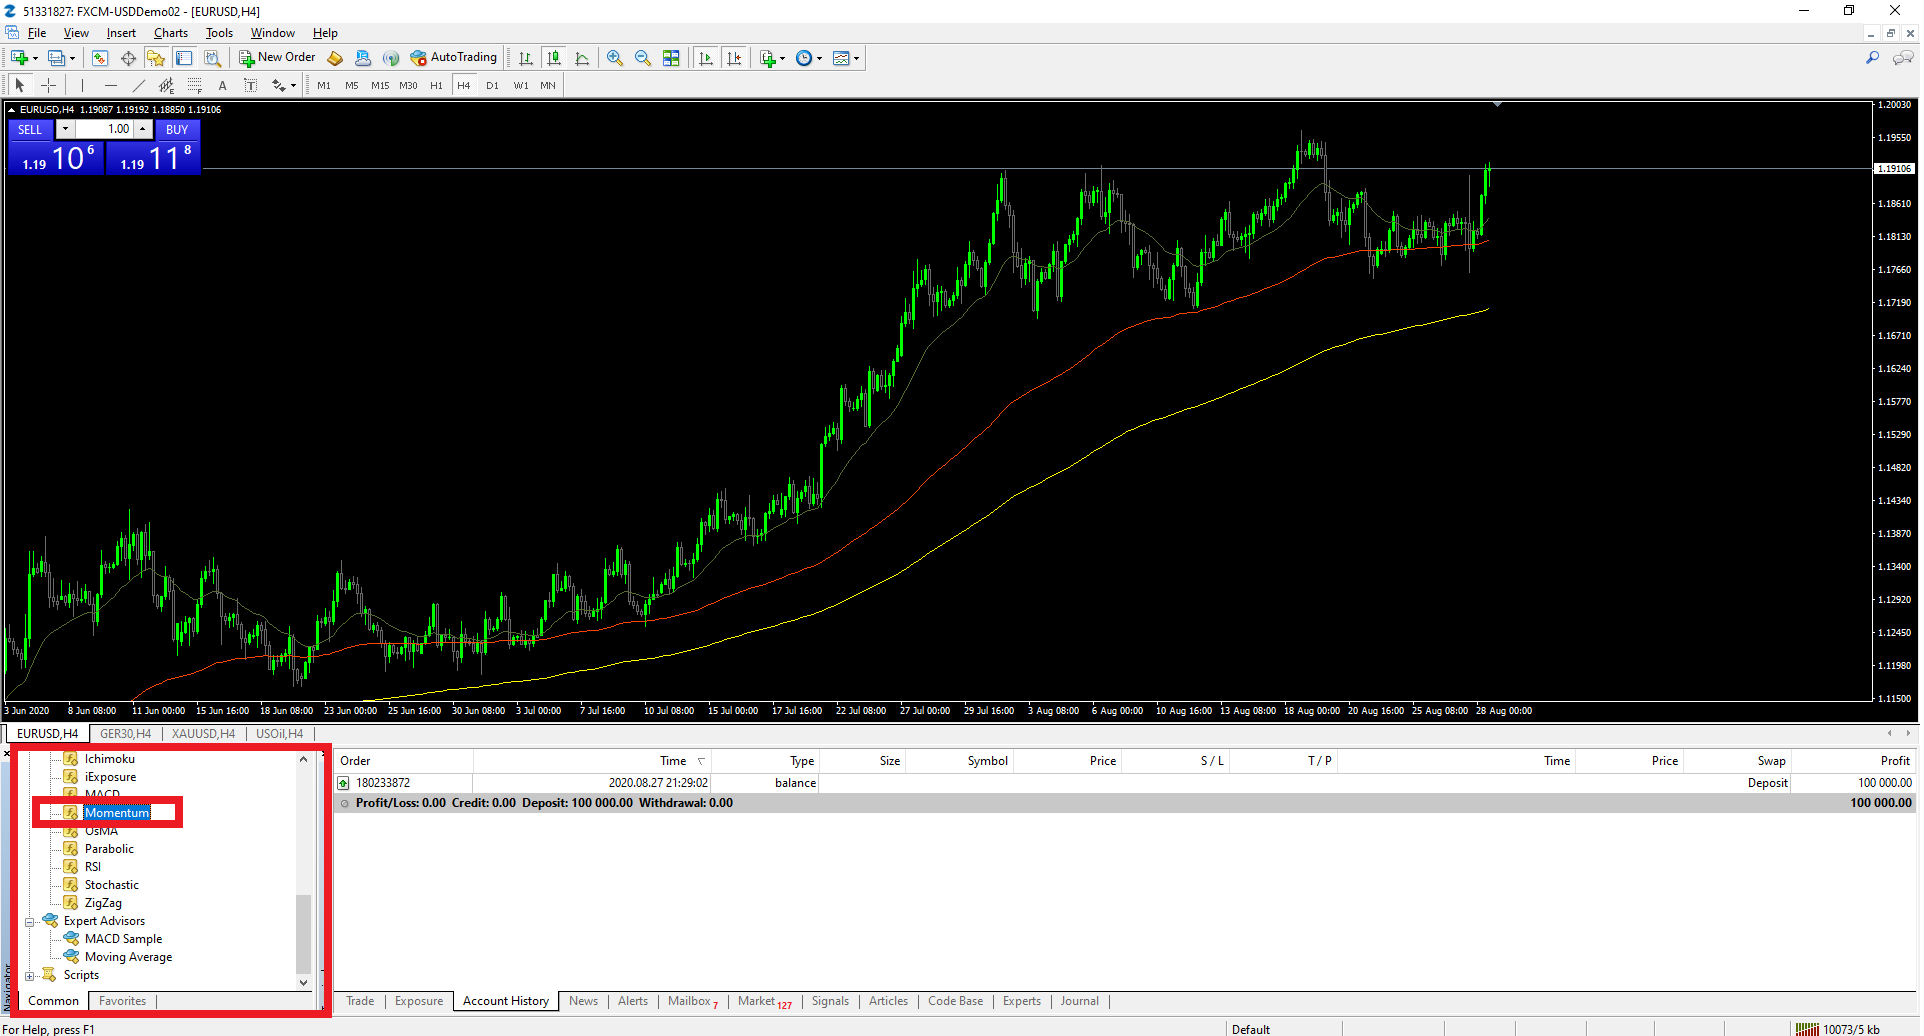Switch chart to candlesticks view icon
This screenshot has height=1036, width=1924.
[x=554, y=58]
